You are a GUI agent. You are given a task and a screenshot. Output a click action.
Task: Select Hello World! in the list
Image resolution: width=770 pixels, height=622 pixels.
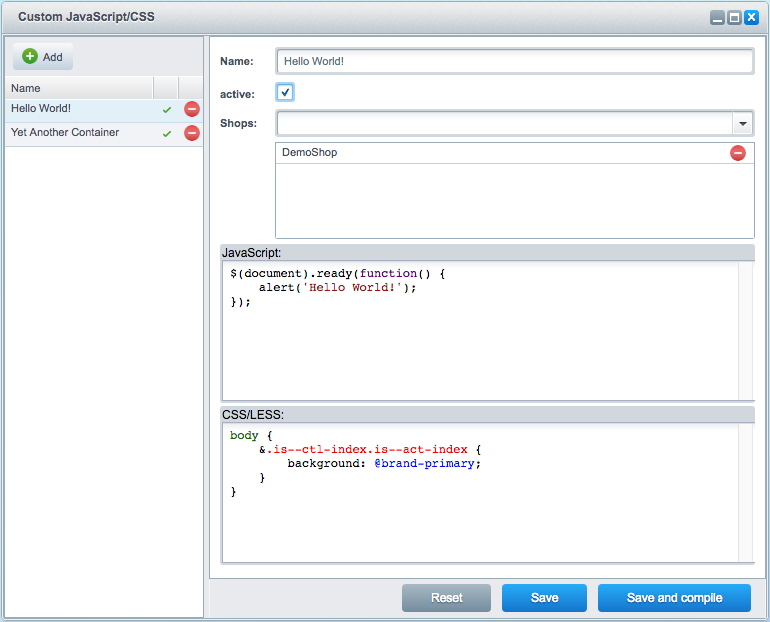[104, 109]
